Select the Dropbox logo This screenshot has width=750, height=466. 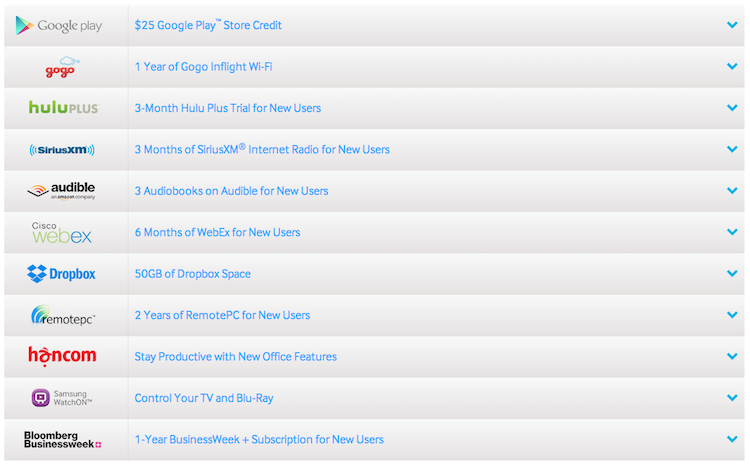(x=62, y=274)
